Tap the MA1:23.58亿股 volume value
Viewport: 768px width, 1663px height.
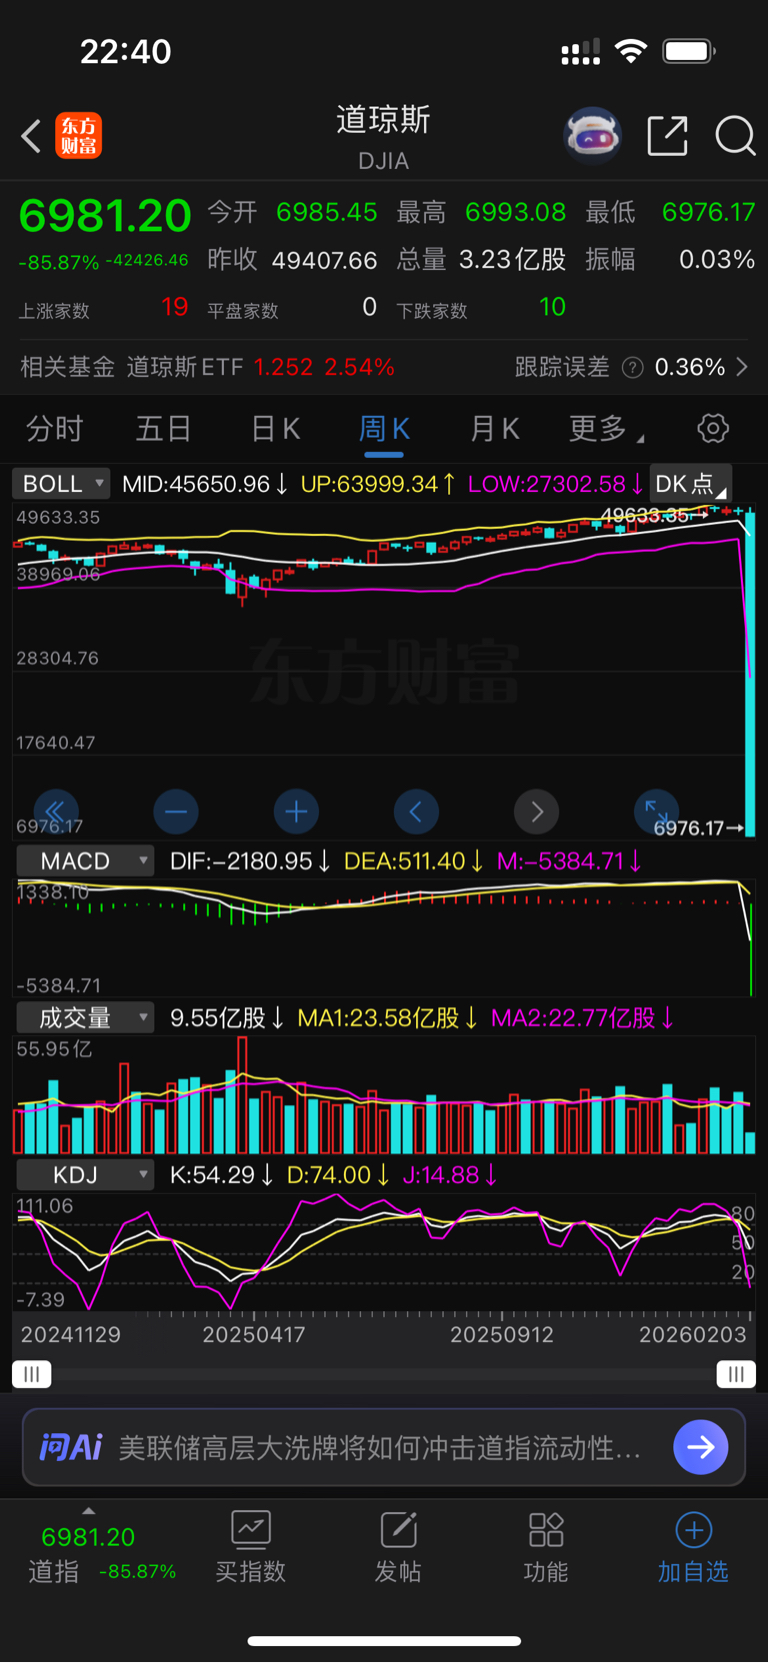388,1018
